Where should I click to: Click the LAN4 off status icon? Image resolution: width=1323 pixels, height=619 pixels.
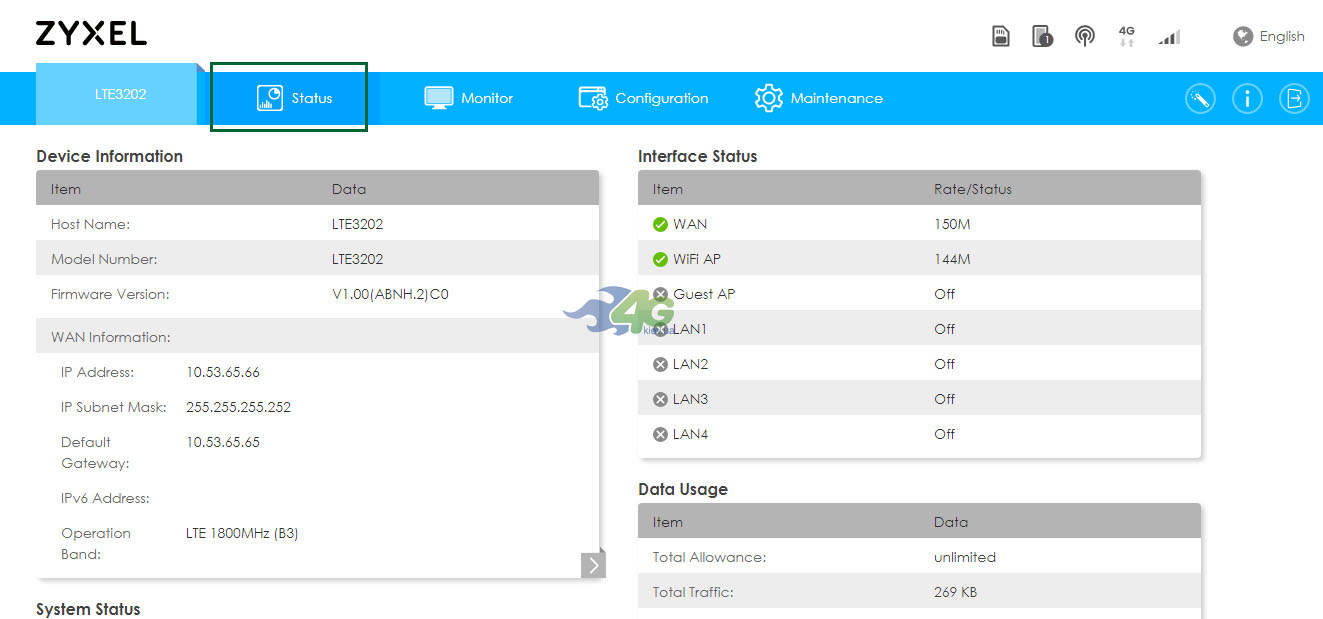660,435
